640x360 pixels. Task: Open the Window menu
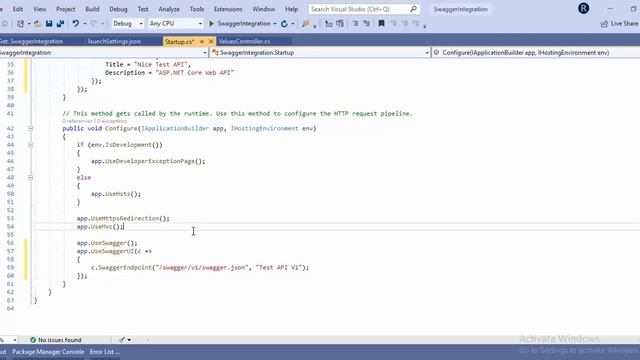264,9
